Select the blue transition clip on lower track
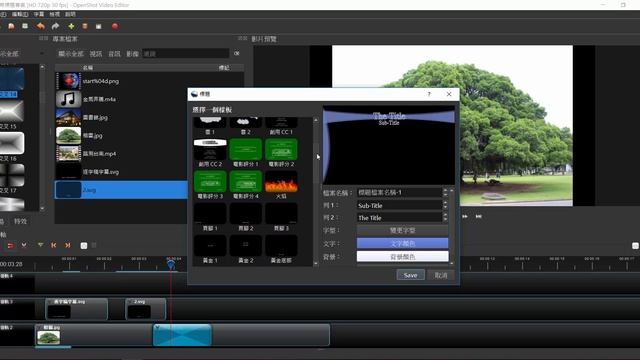This screenshot has width=640, height=360. [182, 335]
